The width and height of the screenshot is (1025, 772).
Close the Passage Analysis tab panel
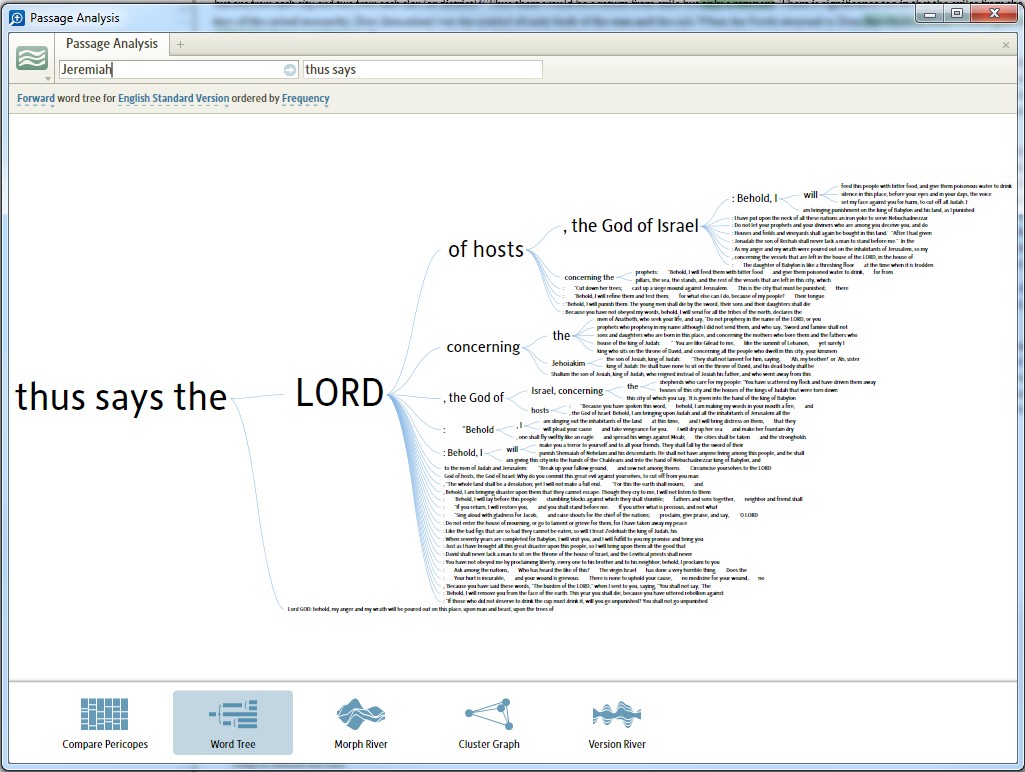tap(1005, 45)
